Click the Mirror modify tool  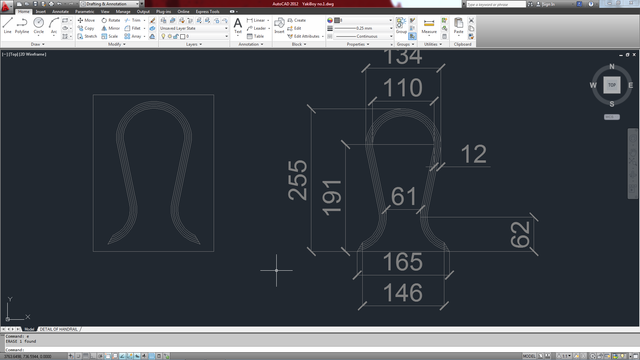pos(110,28)
